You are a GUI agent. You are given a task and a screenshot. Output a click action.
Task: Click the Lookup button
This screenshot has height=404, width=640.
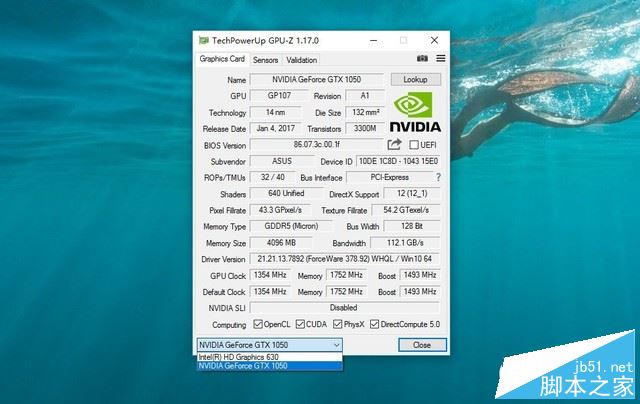coord(416,79)
